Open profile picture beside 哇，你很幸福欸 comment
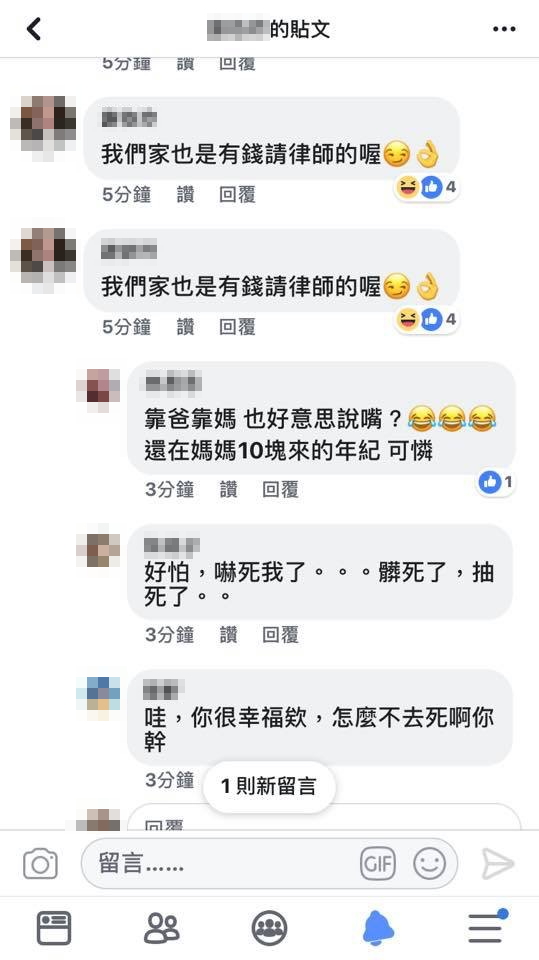Image resolution: width=539 pixels, height=960 pixels. point(98,699)
